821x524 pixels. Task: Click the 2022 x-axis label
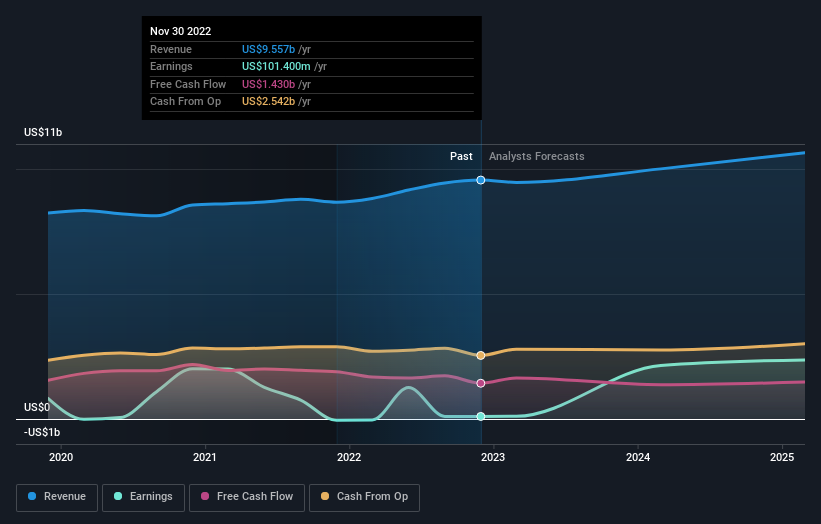pos(349,457)
